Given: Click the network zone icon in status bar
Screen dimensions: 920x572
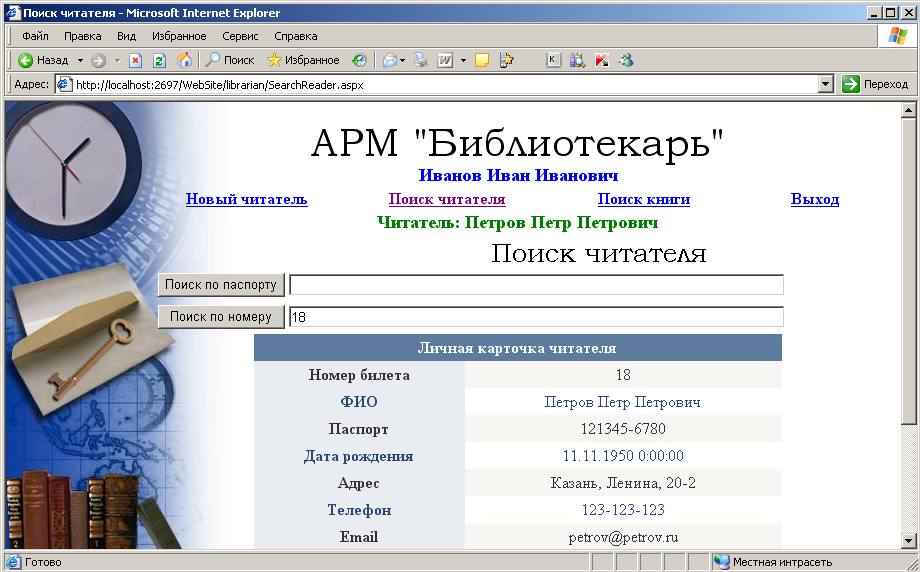Looking at the screenshot, I should point(721,562).
